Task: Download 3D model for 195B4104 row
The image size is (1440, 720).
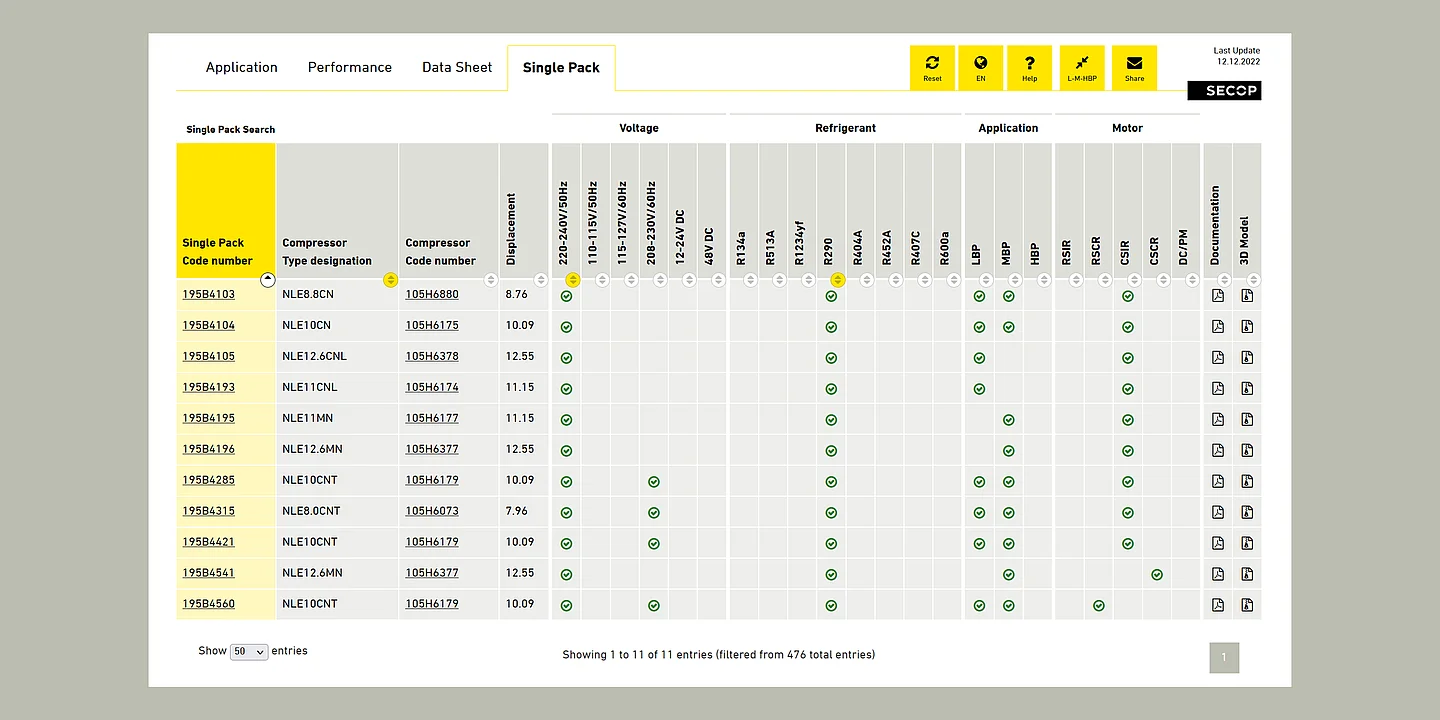Action: click(1247, 327)
